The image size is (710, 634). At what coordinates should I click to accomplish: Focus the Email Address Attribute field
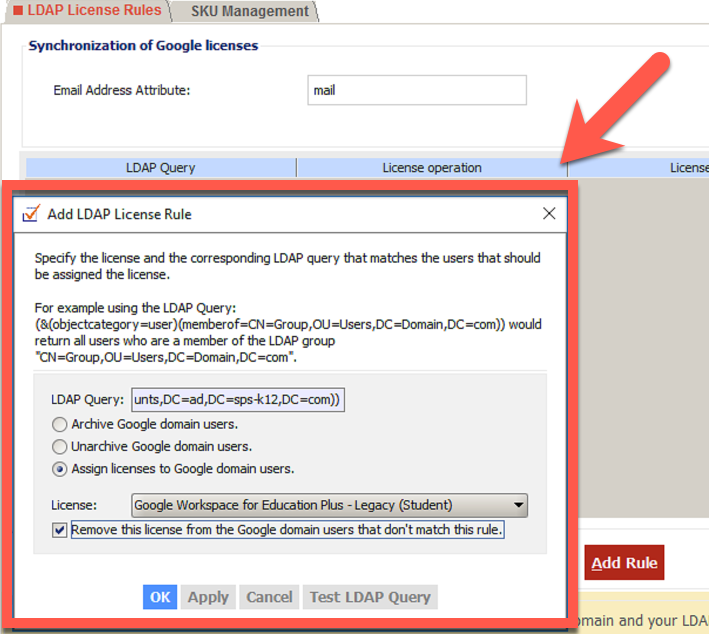click(416, 90)
